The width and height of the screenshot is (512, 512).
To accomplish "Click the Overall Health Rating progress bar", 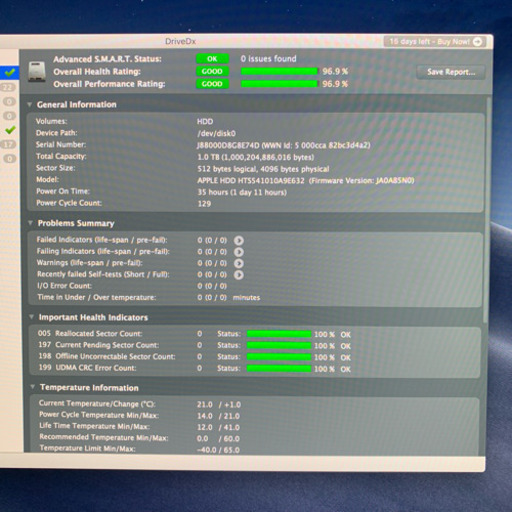I will click(279, 71).
